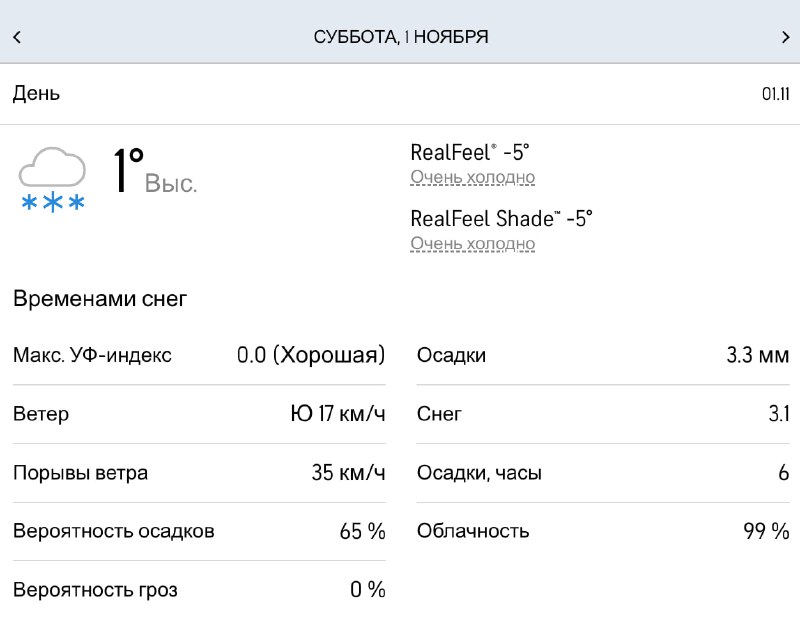
Task: Click the 'СУББОТА, 1 НОЯБРЯ' date header
Action: (x=400, y=37)
